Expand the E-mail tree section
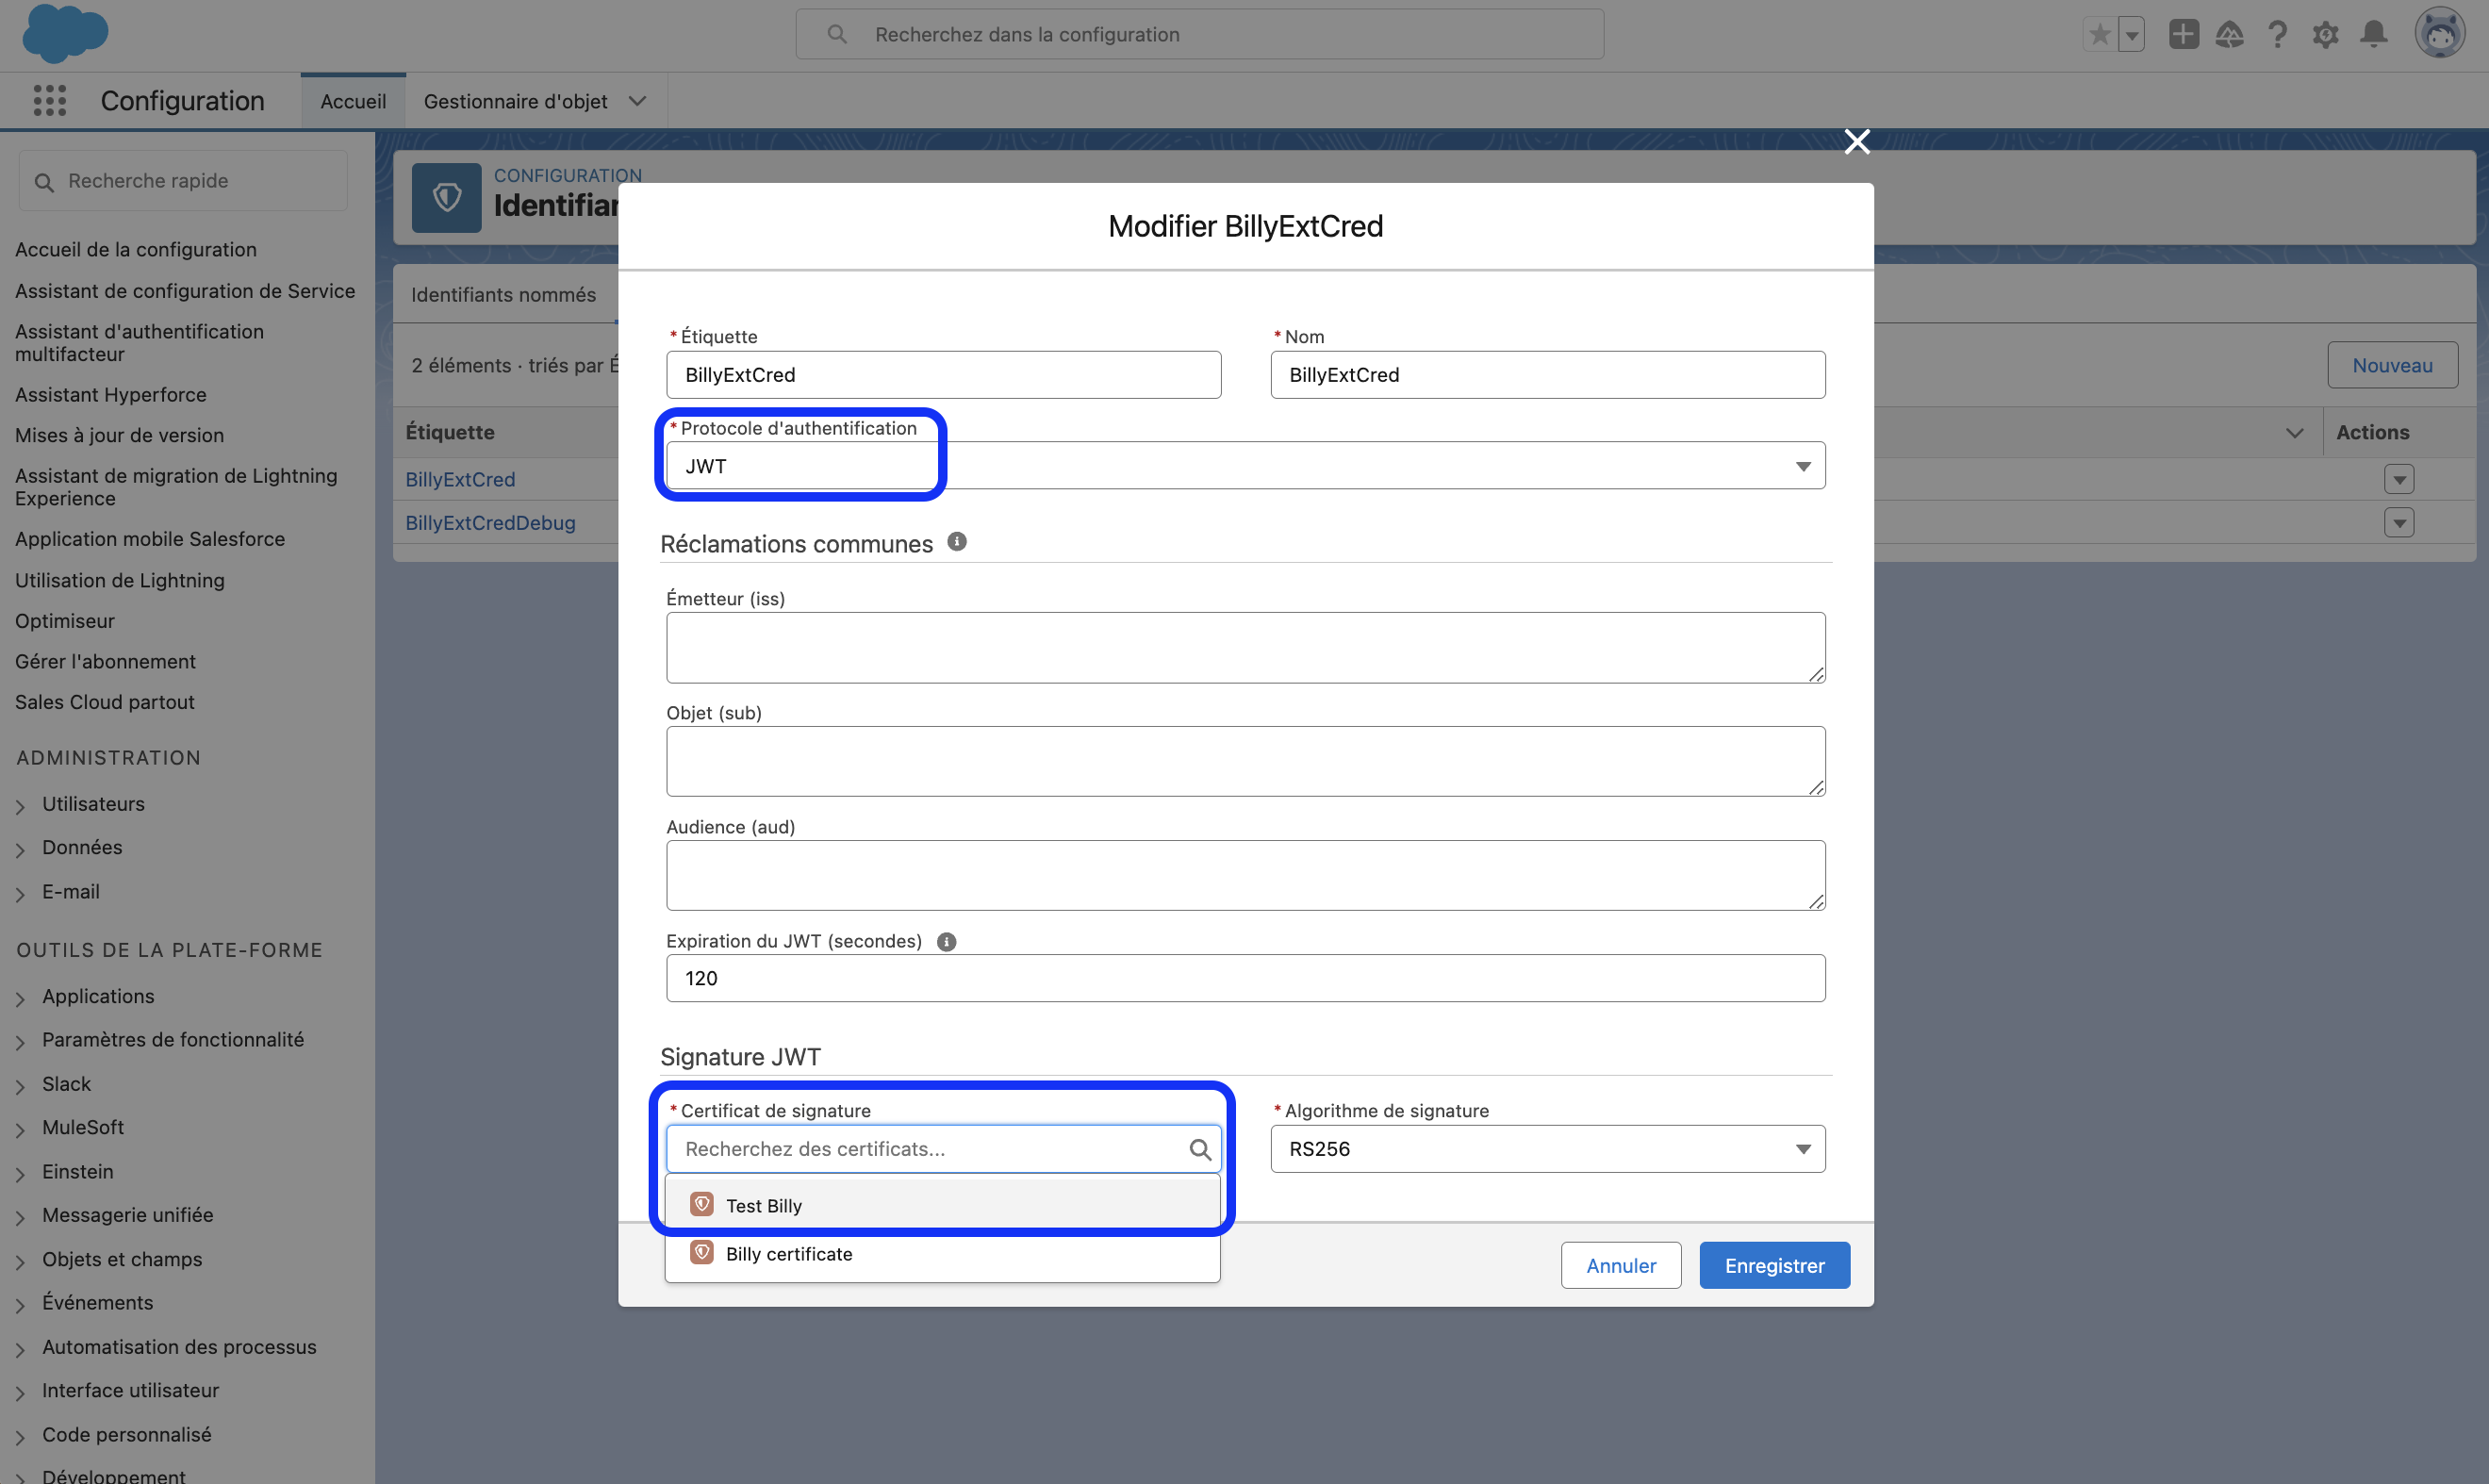Viewport: 2489px width, 1484px height. click(20, 893)
